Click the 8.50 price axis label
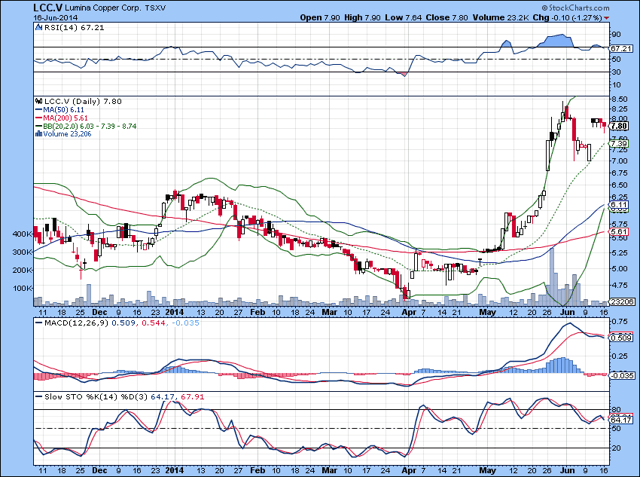640x477 pixels. coord(620,99)
